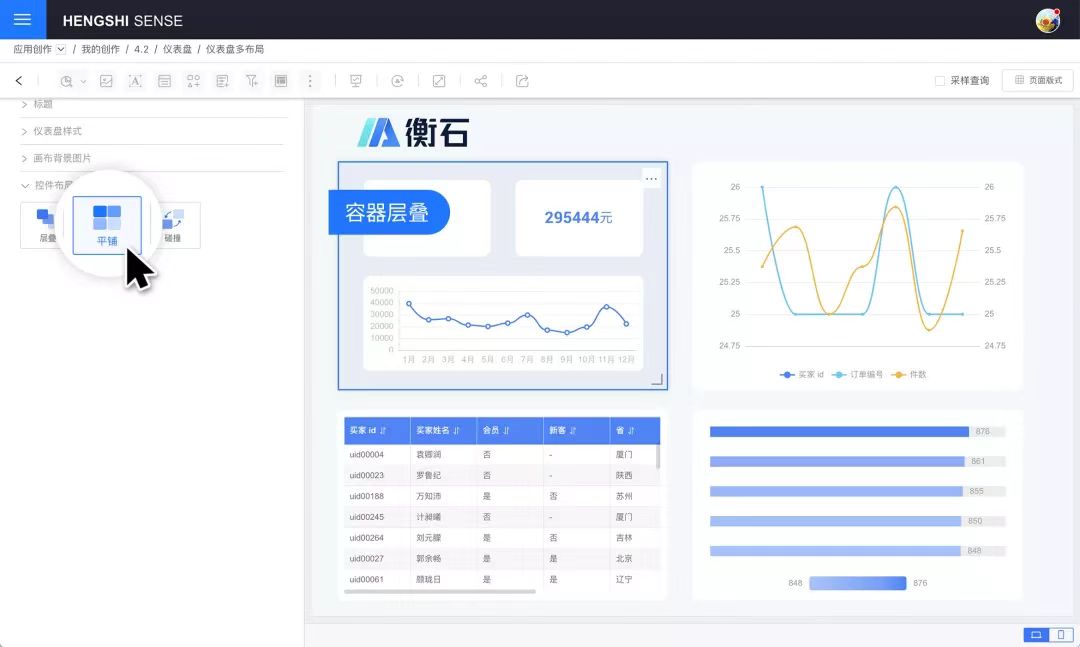The image size is (1080, 647).
Task: Click the share icon in the toolbar
Action: point(481,81)
